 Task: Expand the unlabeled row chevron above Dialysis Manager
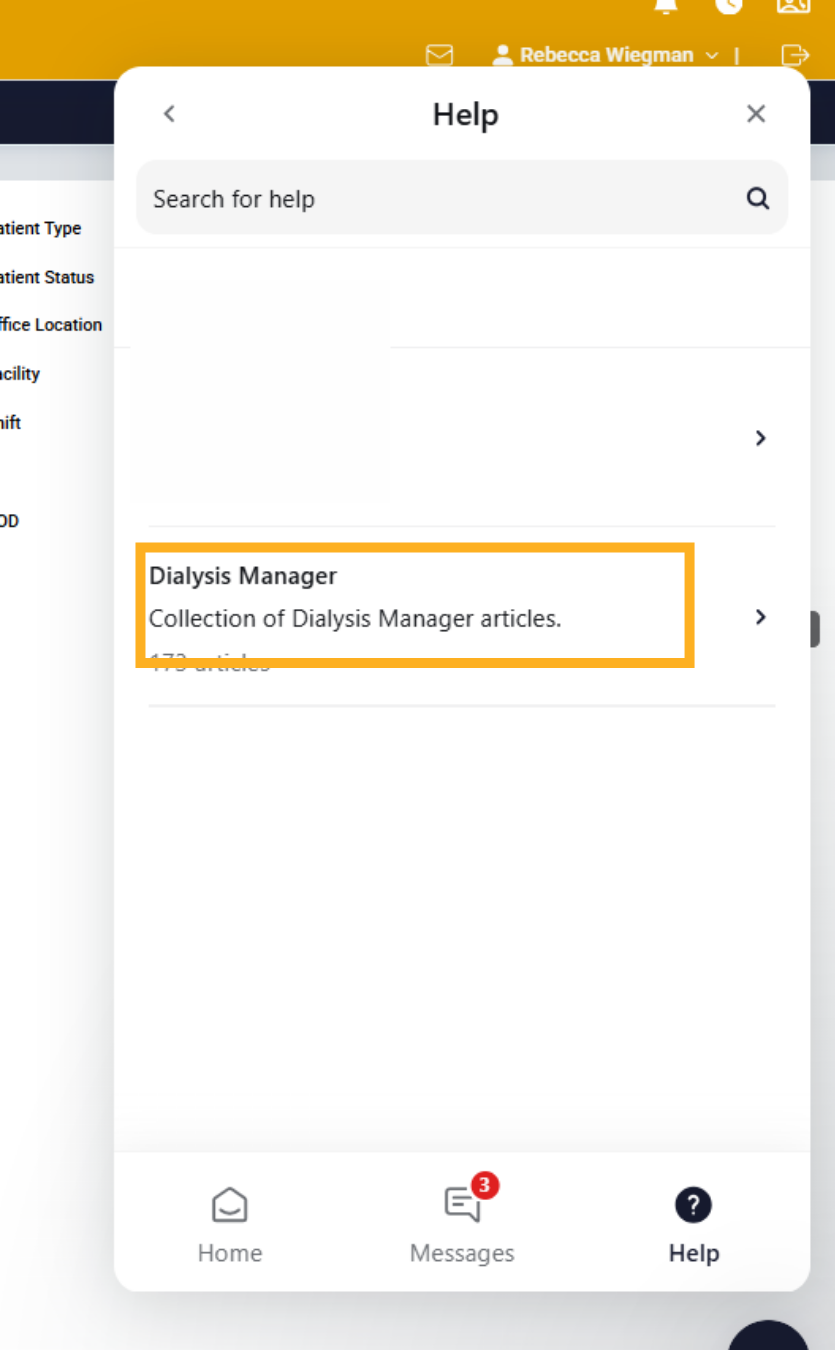point(761,438)
